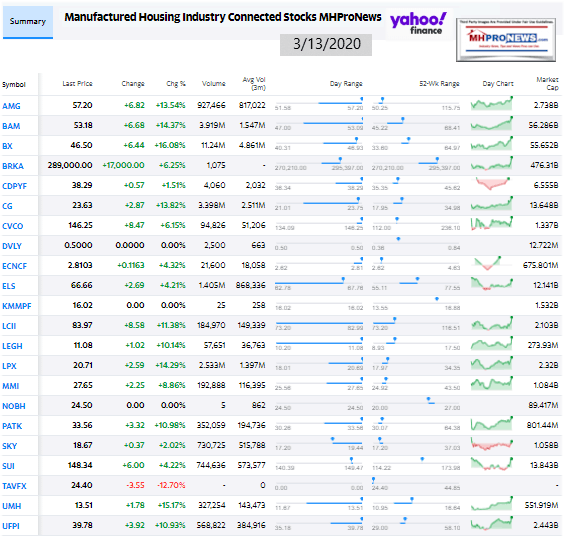Open the BAM ticker symbol link
The height and width of the screenshot is (544, 565).
click(11, 126)
